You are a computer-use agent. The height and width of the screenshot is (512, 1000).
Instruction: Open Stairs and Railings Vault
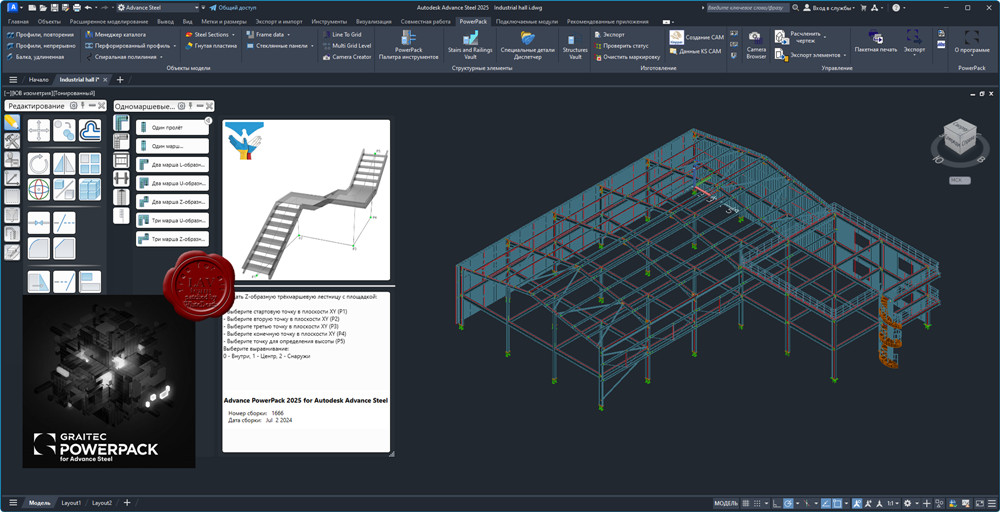coord(470,46)
